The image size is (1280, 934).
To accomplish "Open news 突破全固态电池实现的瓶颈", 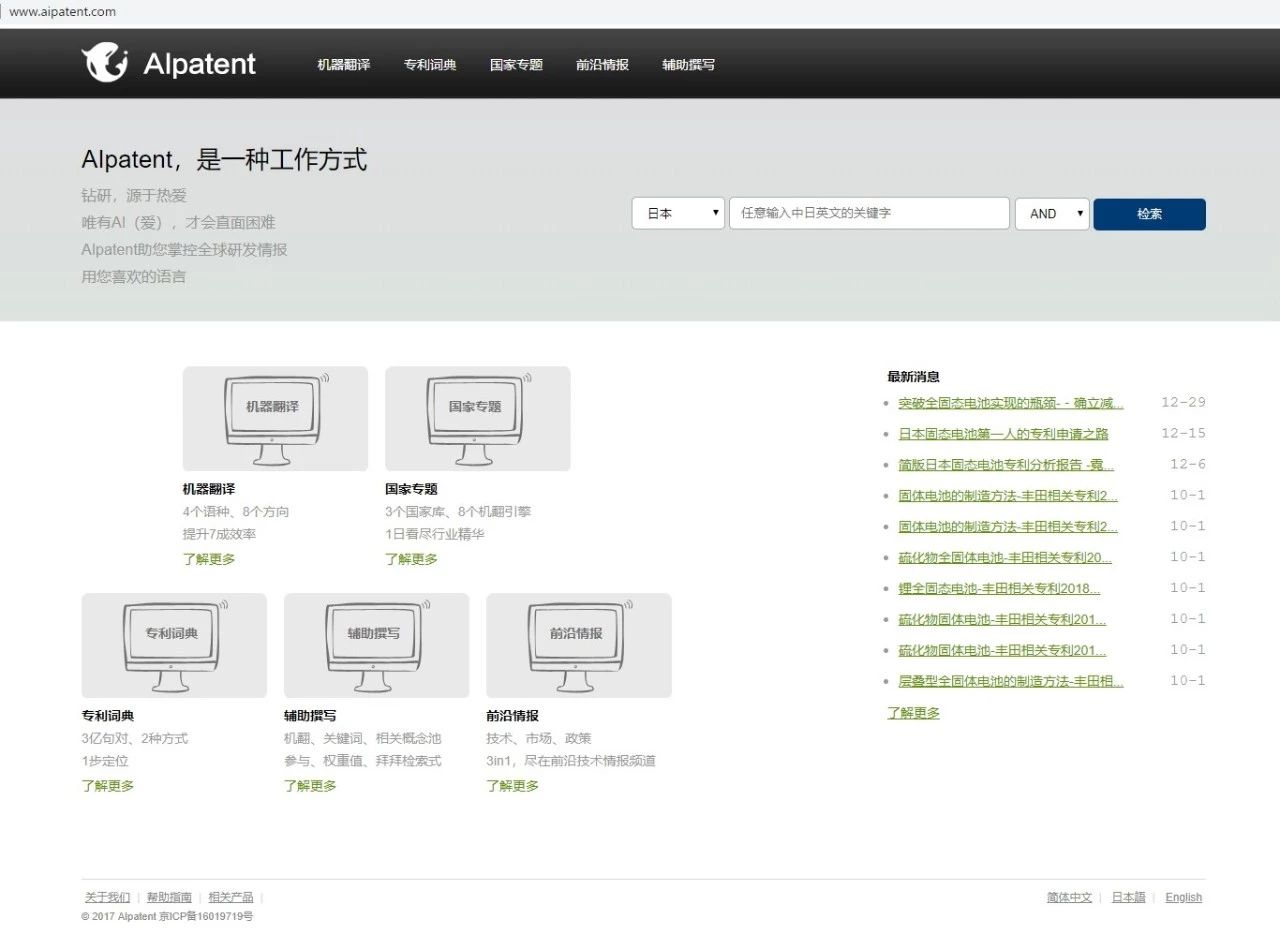I will tap(1011, 403).
